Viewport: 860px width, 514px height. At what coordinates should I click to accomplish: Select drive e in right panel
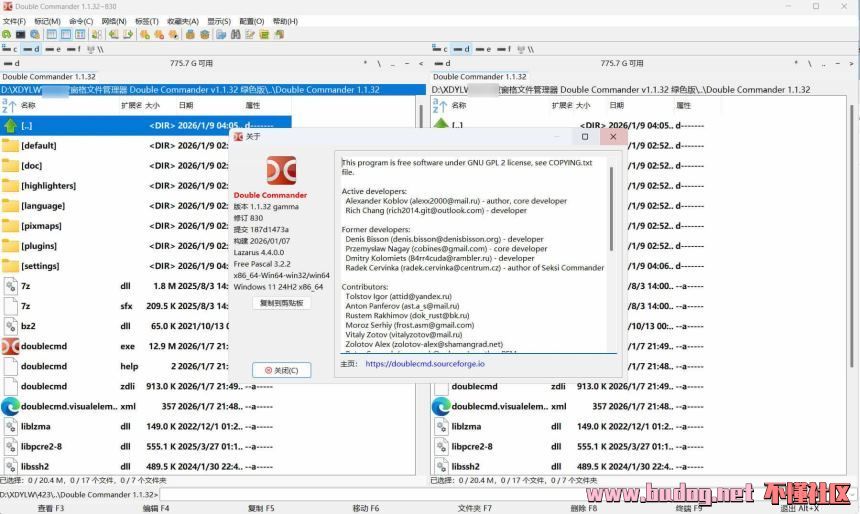[484, 49]
